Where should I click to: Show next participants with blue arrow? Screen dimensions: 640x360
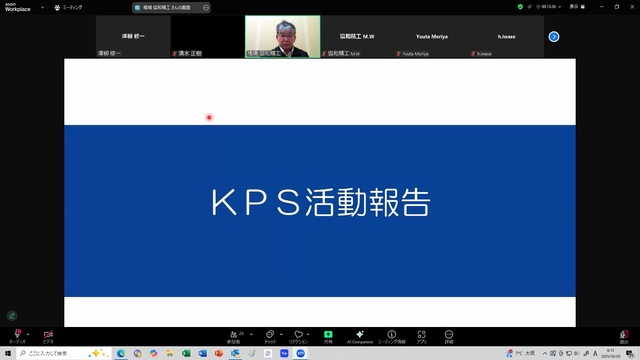tap(554, 37)
